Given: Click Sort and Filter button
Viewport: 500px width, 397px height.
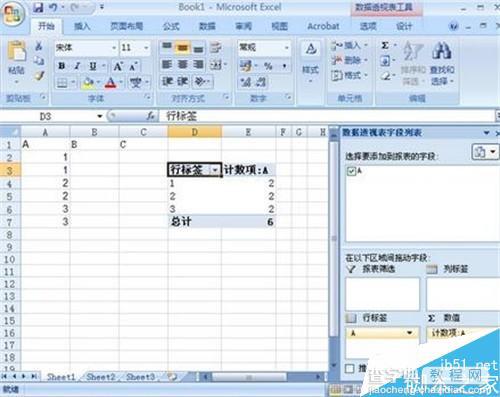Looking at the screenshot, I should (413, 63).
